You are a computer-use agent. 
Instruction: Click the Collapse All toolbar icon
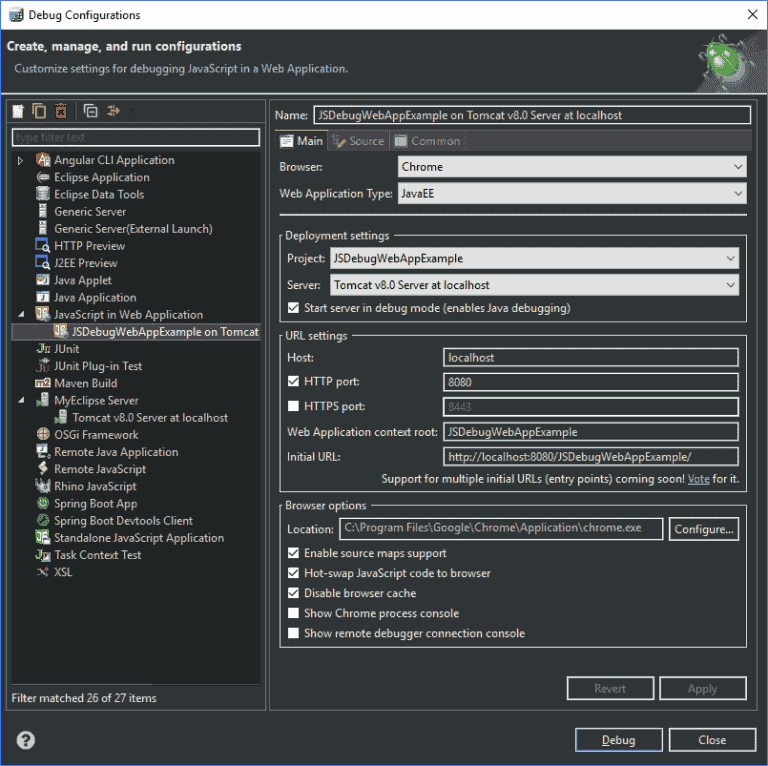[91, 111]
